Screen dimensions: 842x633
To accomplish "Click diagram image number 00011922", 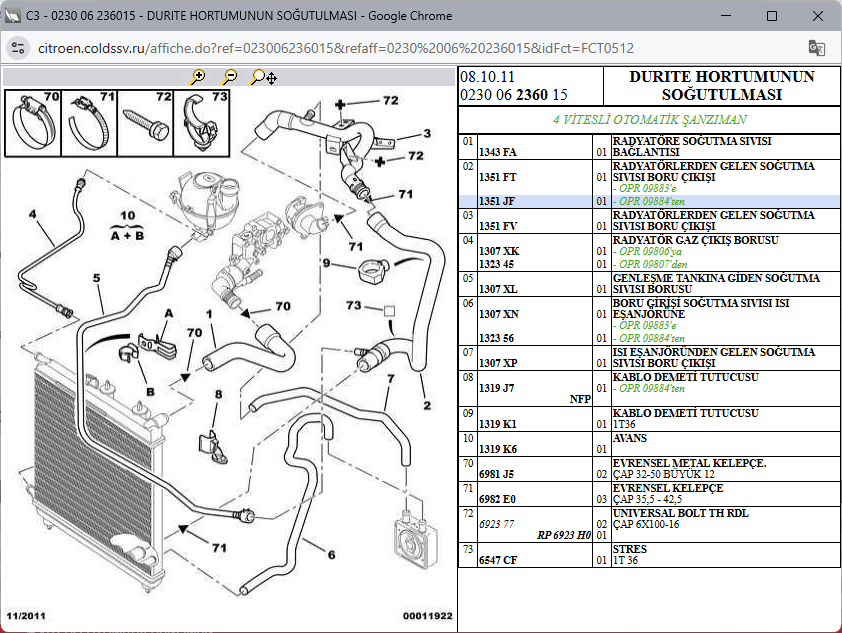I will (x=427, y=616).
